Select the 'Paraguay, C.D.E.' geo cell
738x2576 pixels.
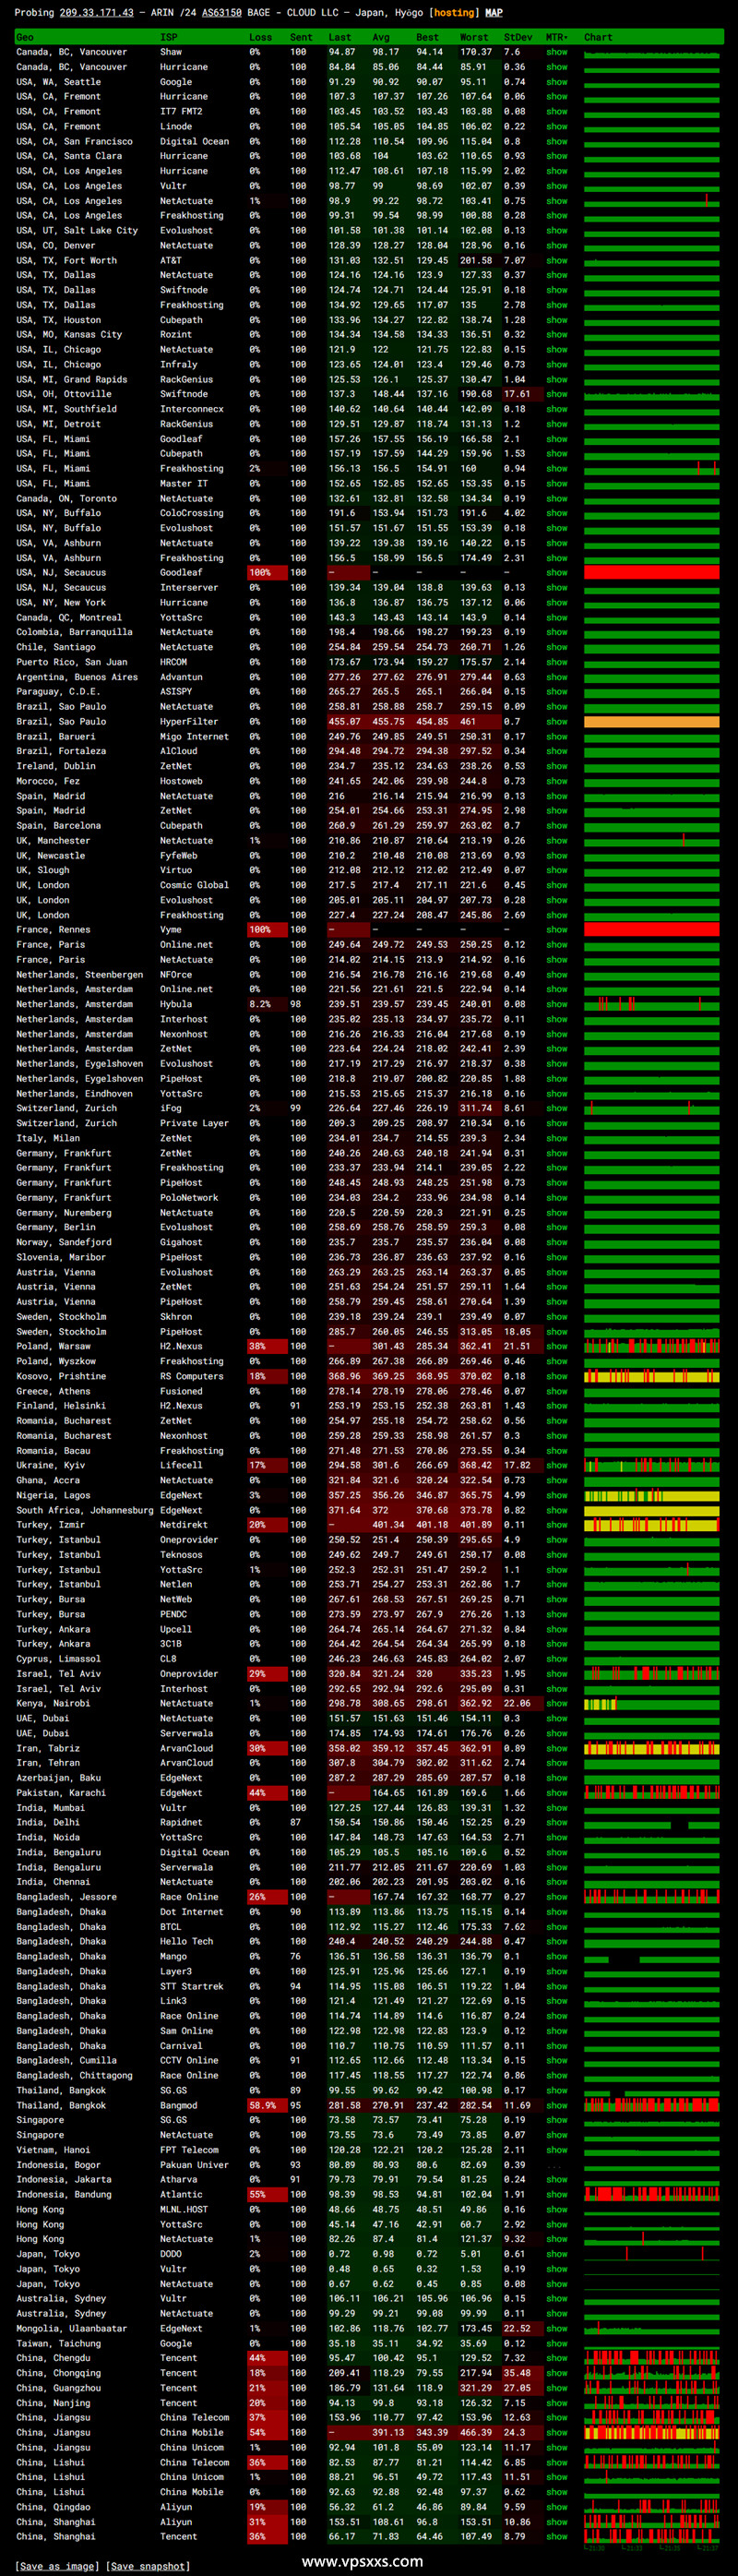[x=58, y=692]
